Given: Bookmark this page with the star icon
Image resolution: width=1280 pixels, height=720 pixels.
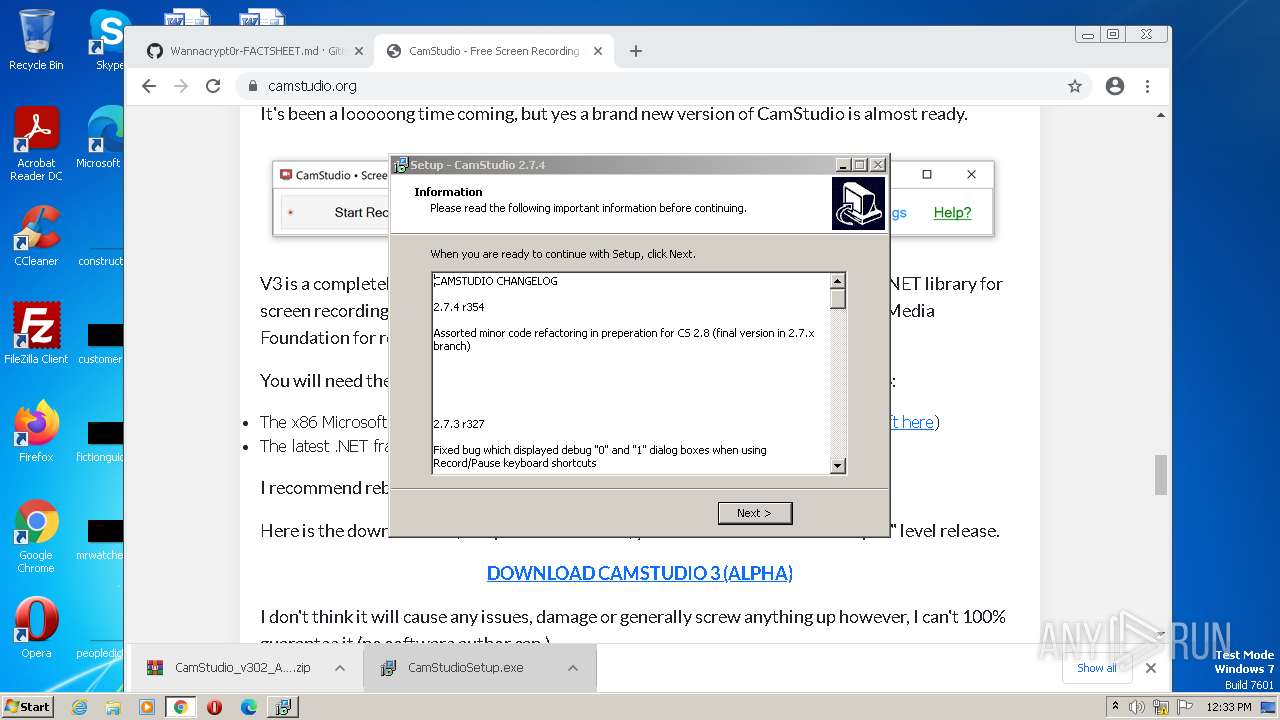Looking at the screenshot, I should (x=1075, y=86).
